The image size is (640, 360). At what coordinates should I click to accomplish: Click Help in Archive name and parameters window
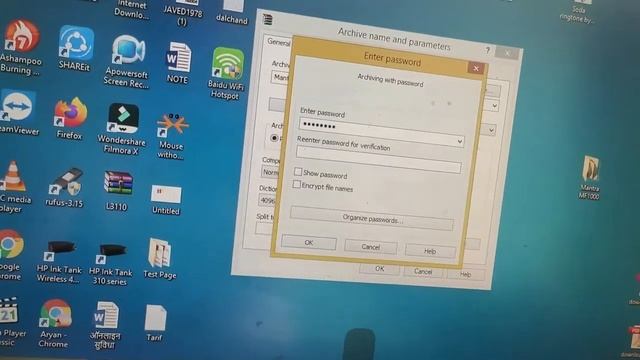pyautogui.click(x=466, y=274)
